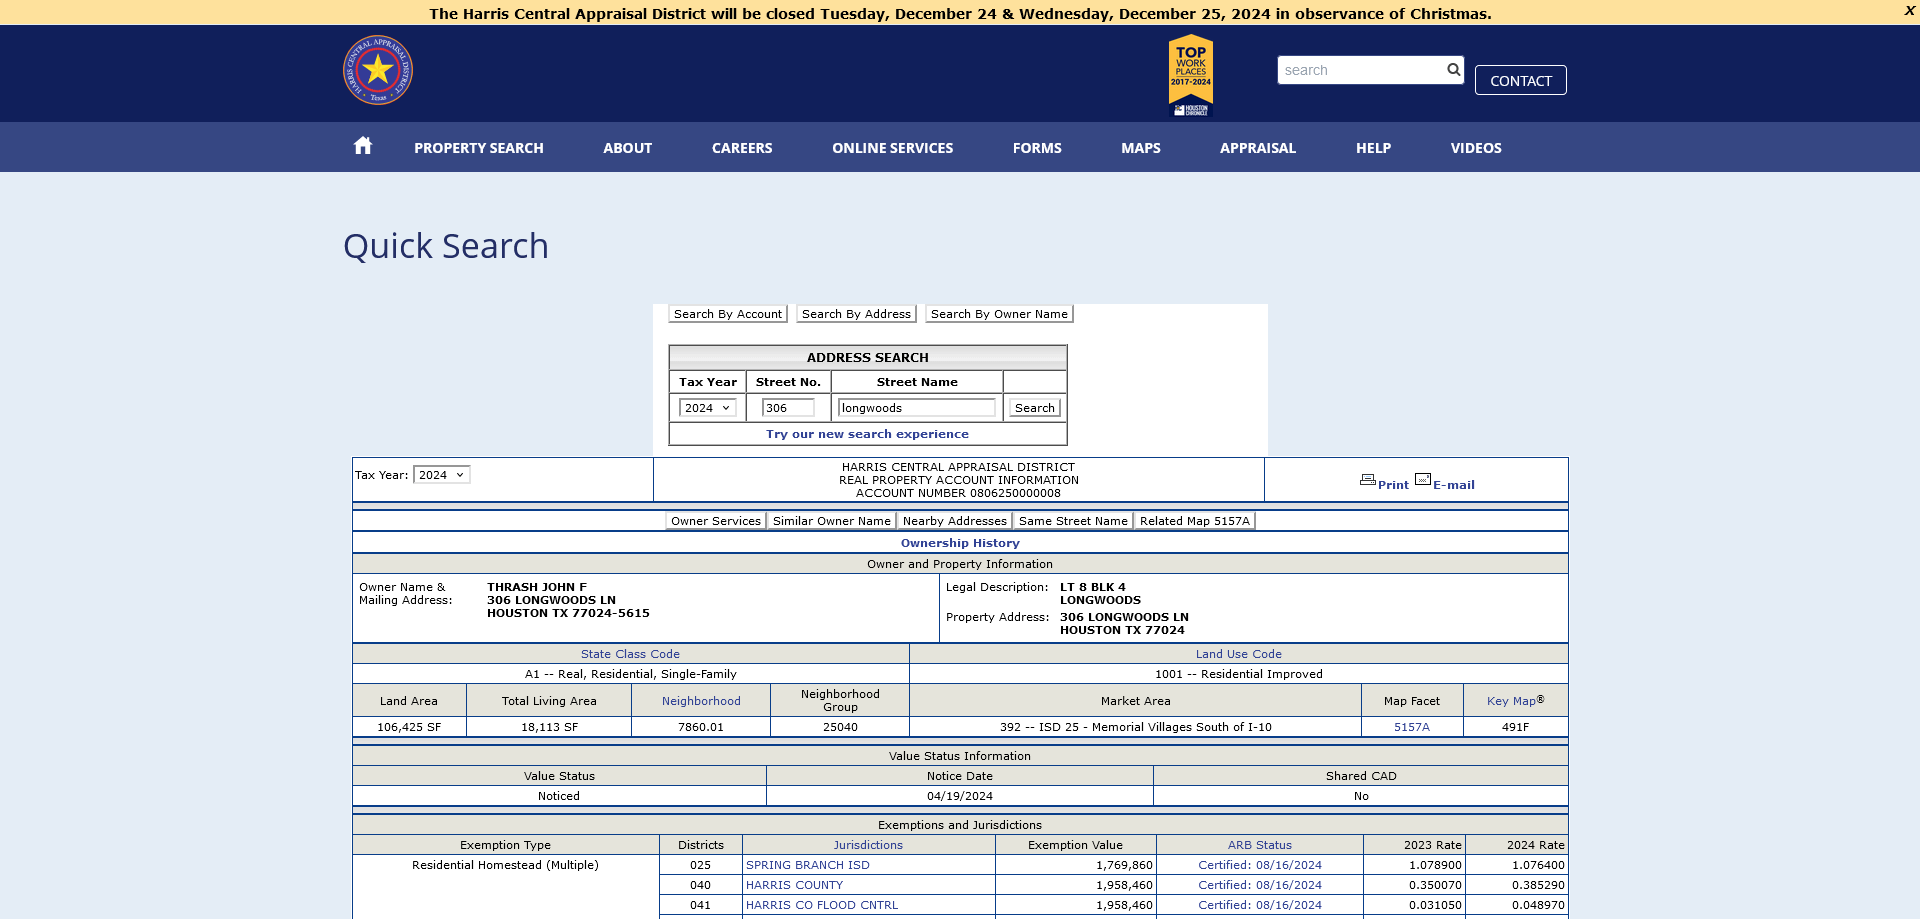
Task: Open Related Map 5157A
Action: point(1194,521)
